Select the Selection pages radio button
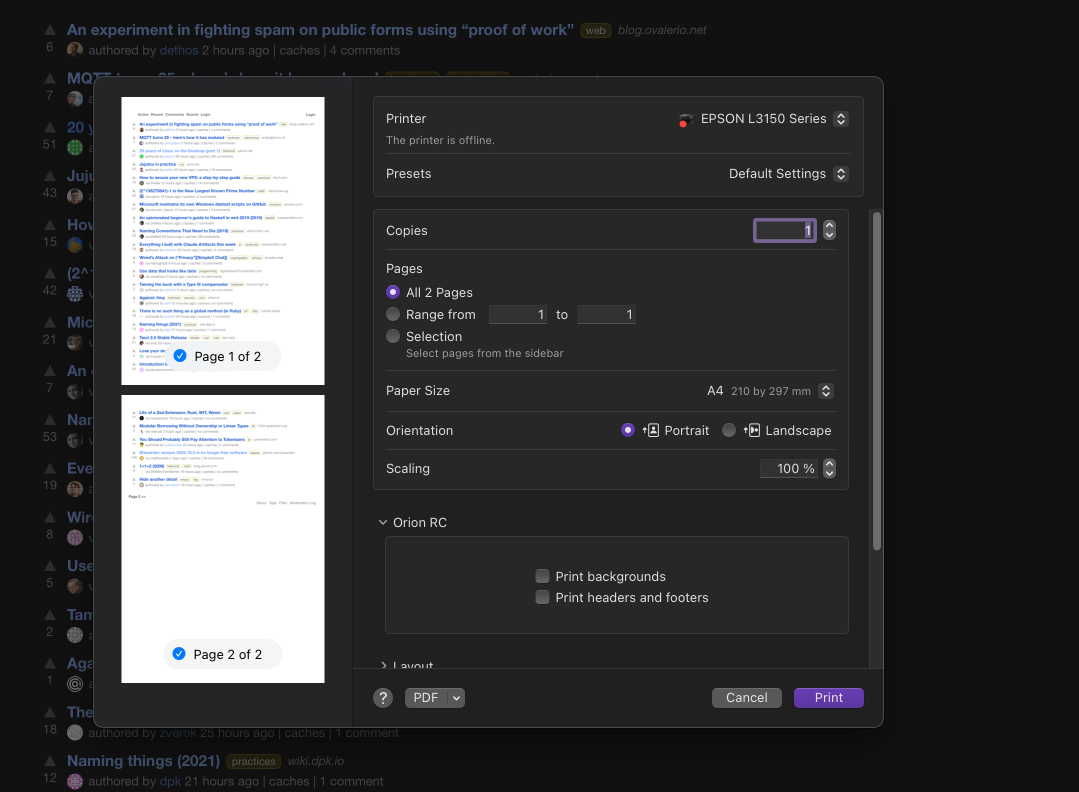This screenshot has width=1079, height=792. (x=393, y=336)
